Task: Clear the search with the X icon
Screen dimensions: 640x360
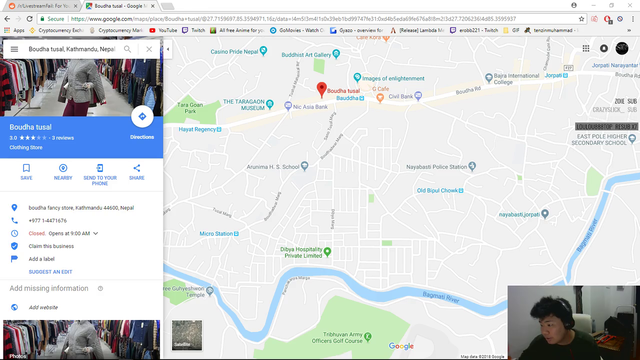Action: point(149,49)
